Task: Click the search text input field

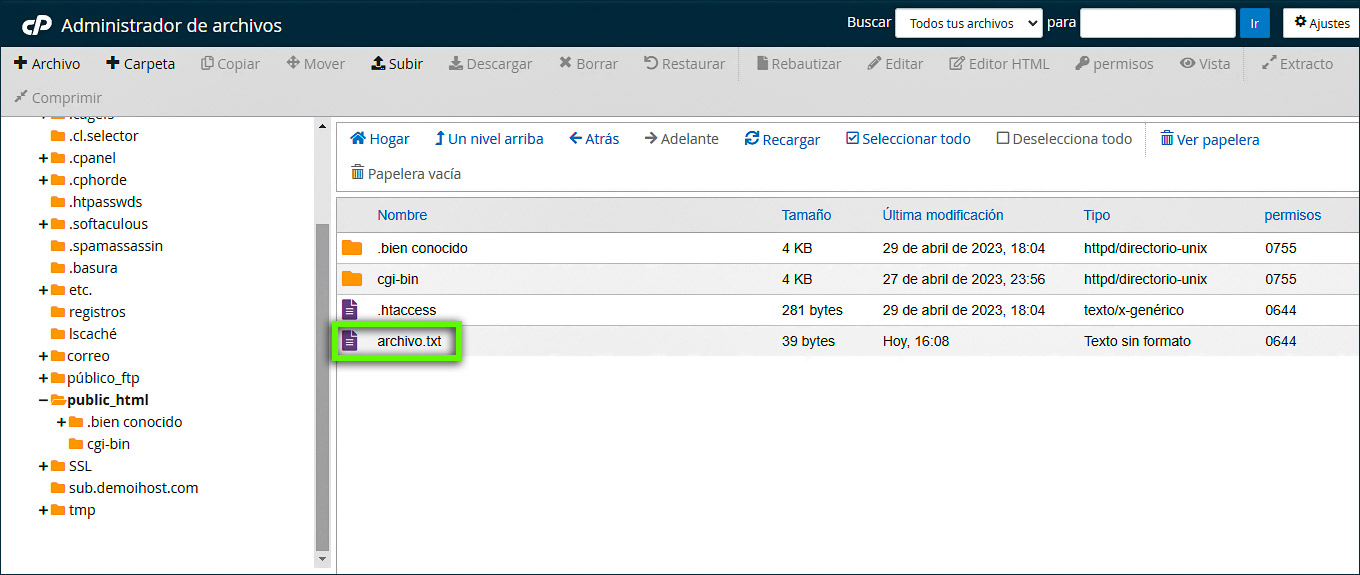Action: click(1157, 23)
